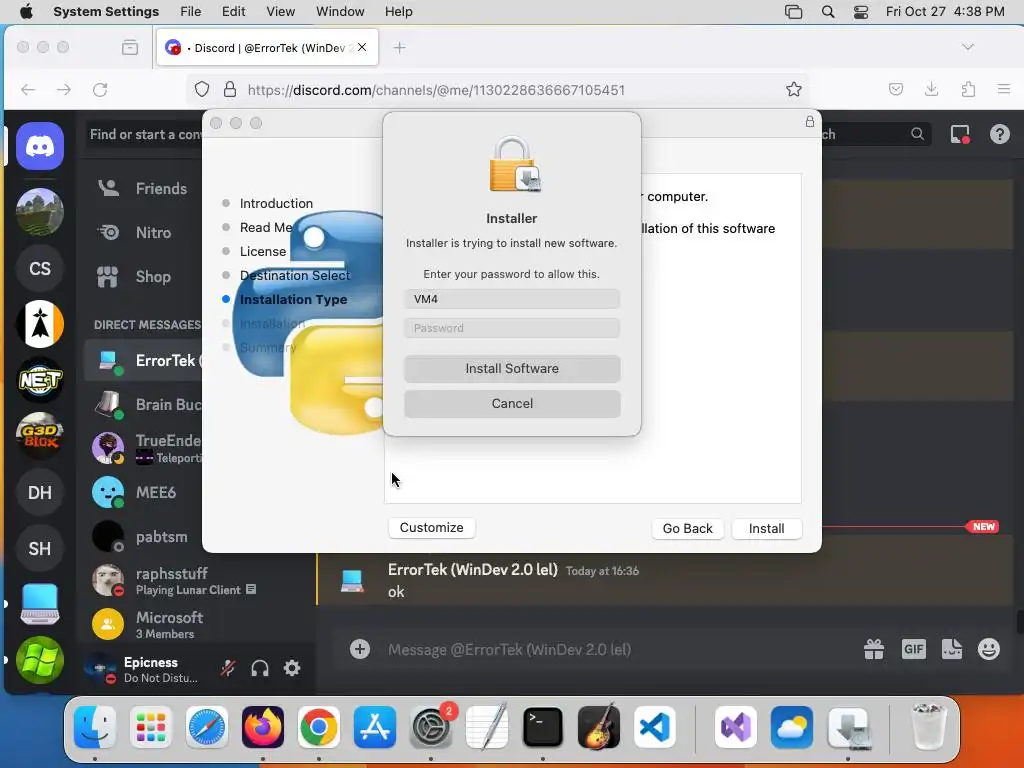Click the Save to Pocket icon
1024x768 pixels.
[x=896, y=89]
